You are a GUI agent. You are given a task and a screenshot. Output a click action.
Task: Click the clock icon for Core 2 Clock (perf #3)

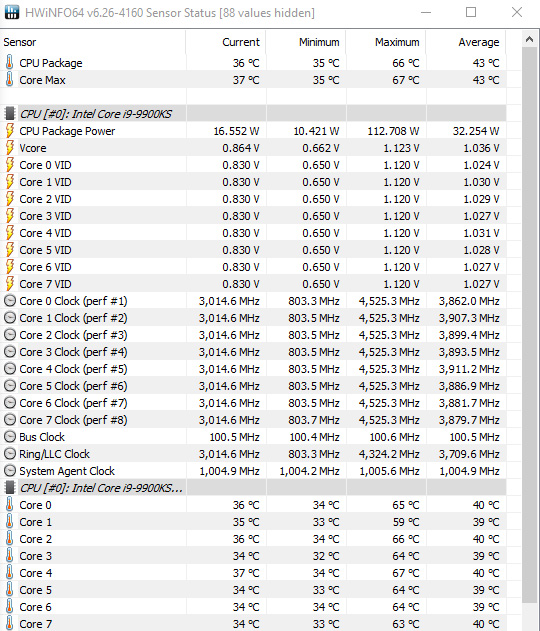click(10, 335)
